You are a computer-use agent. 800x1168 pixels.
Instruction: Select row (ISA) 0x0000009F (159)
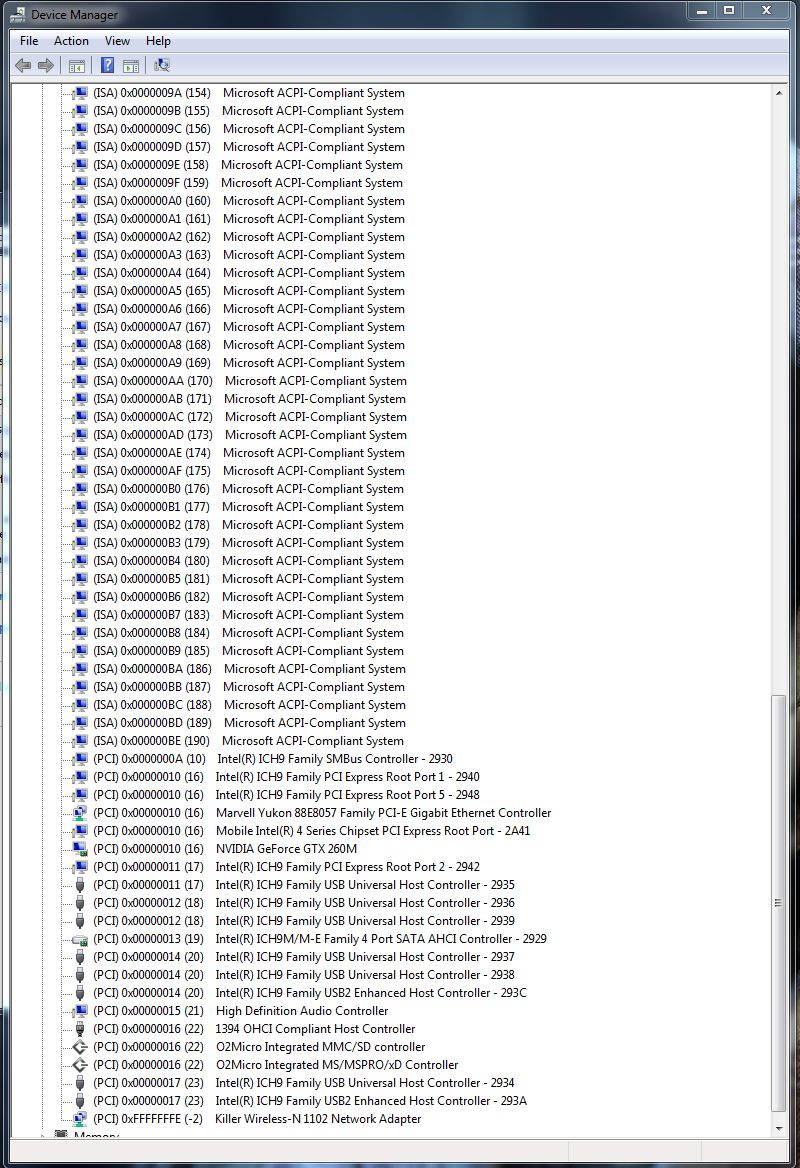[247, 183]
